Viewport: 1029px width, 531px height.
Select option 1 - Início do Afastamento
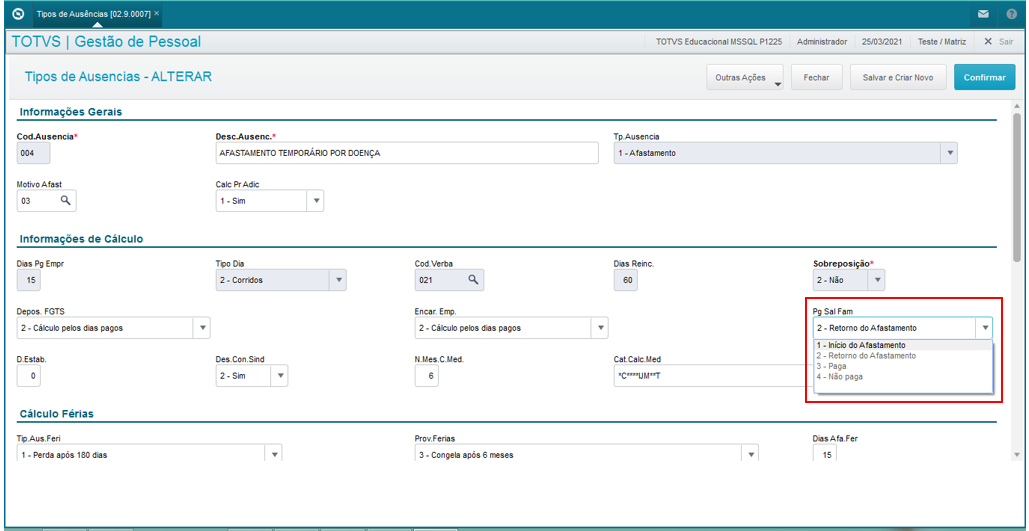coord(903,345)
